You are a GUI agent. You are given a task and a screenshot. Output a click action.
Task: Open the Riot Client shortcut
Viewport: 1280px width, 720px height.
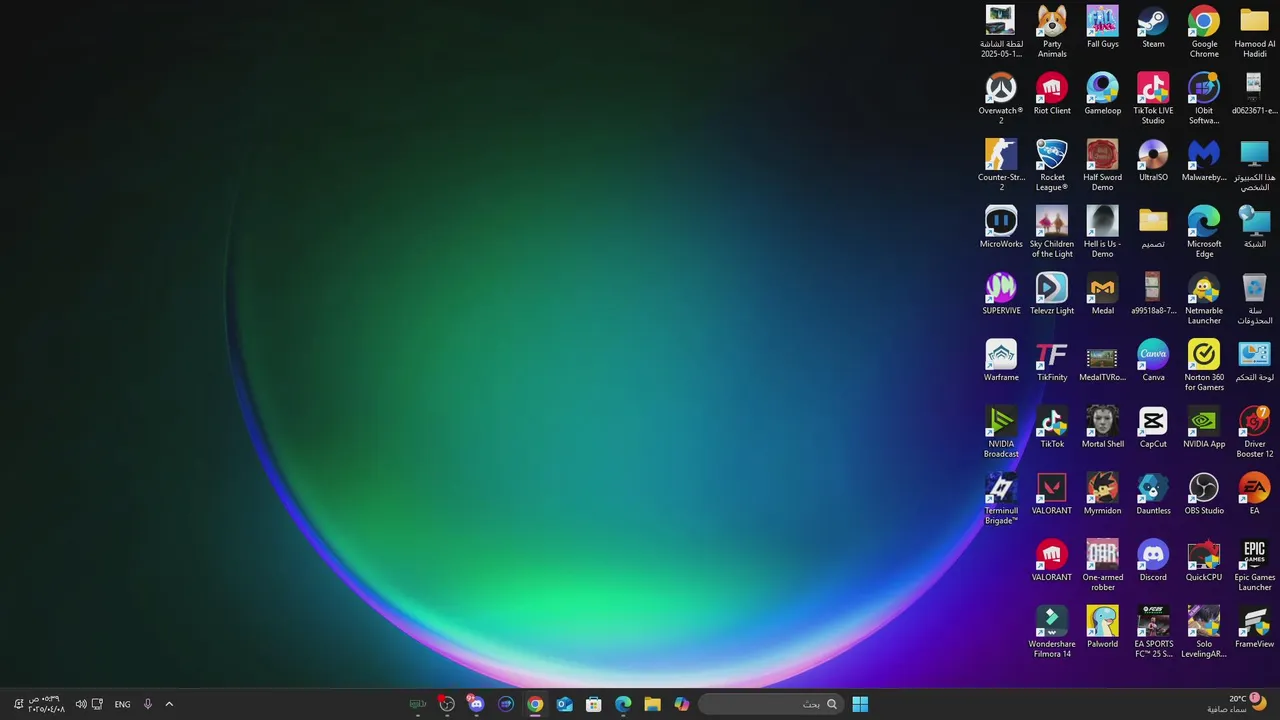click(1051, 94)
